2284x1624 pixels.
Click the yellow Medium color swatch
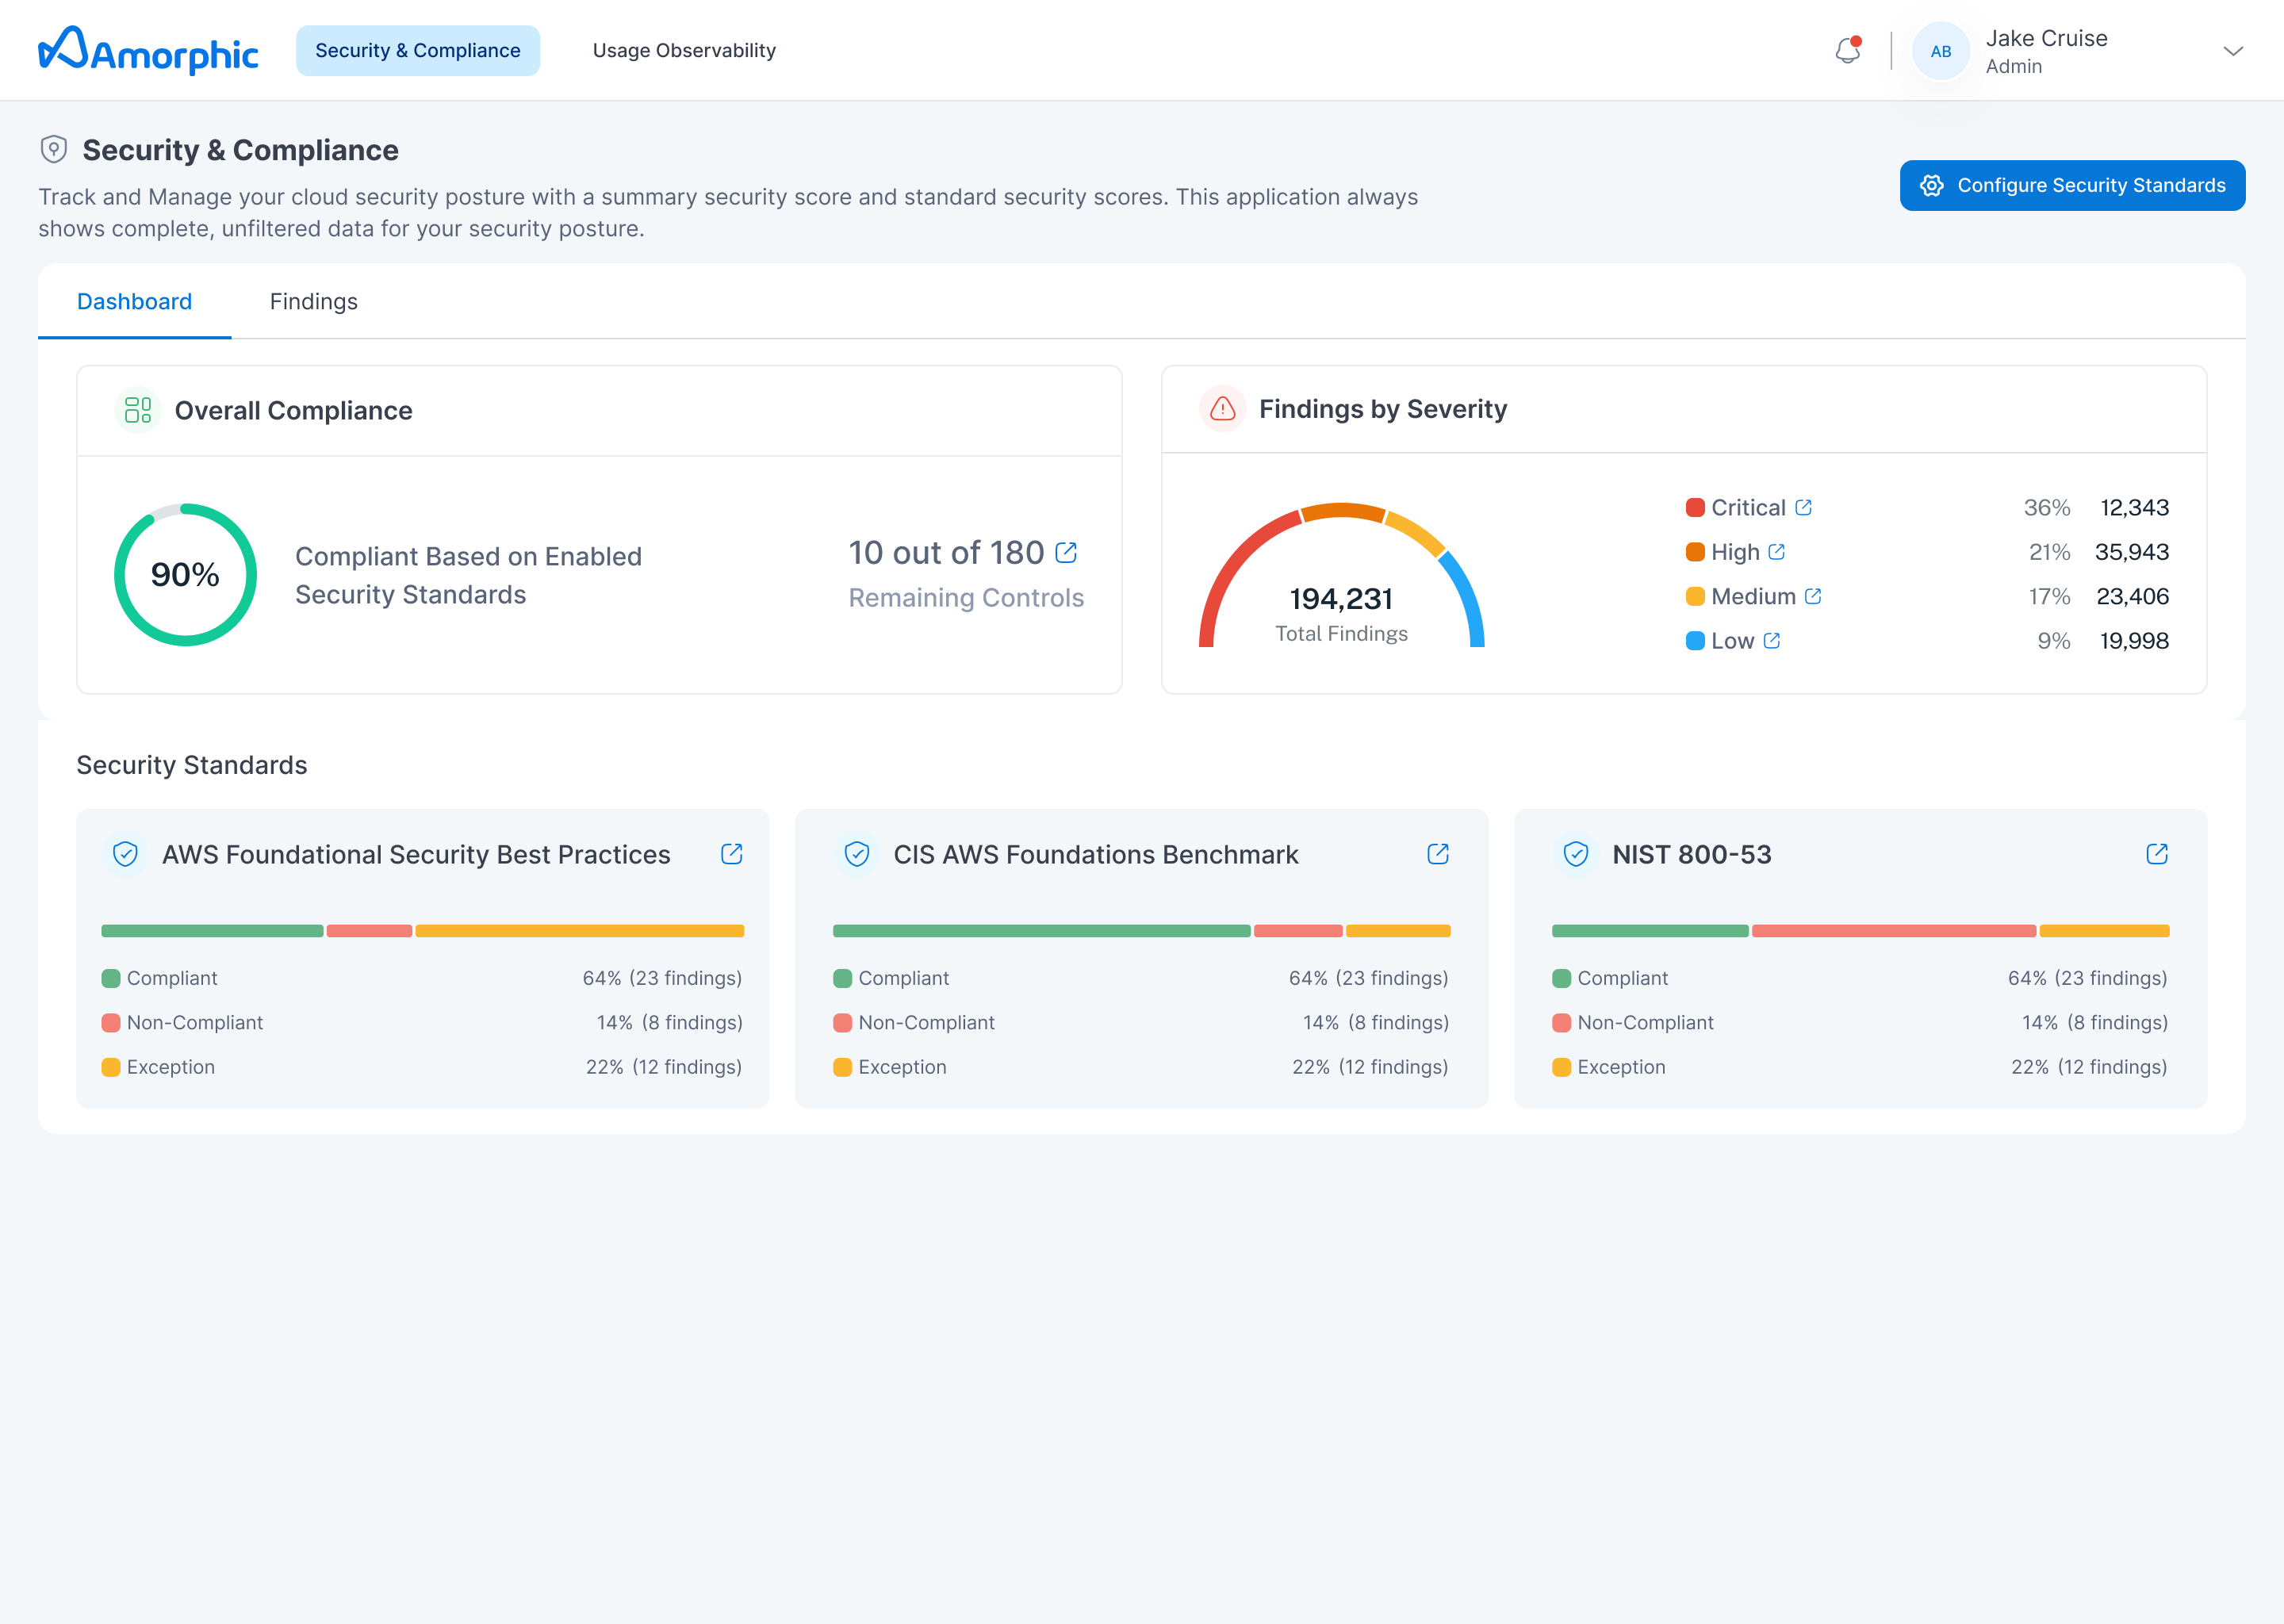pos(1695,596)
